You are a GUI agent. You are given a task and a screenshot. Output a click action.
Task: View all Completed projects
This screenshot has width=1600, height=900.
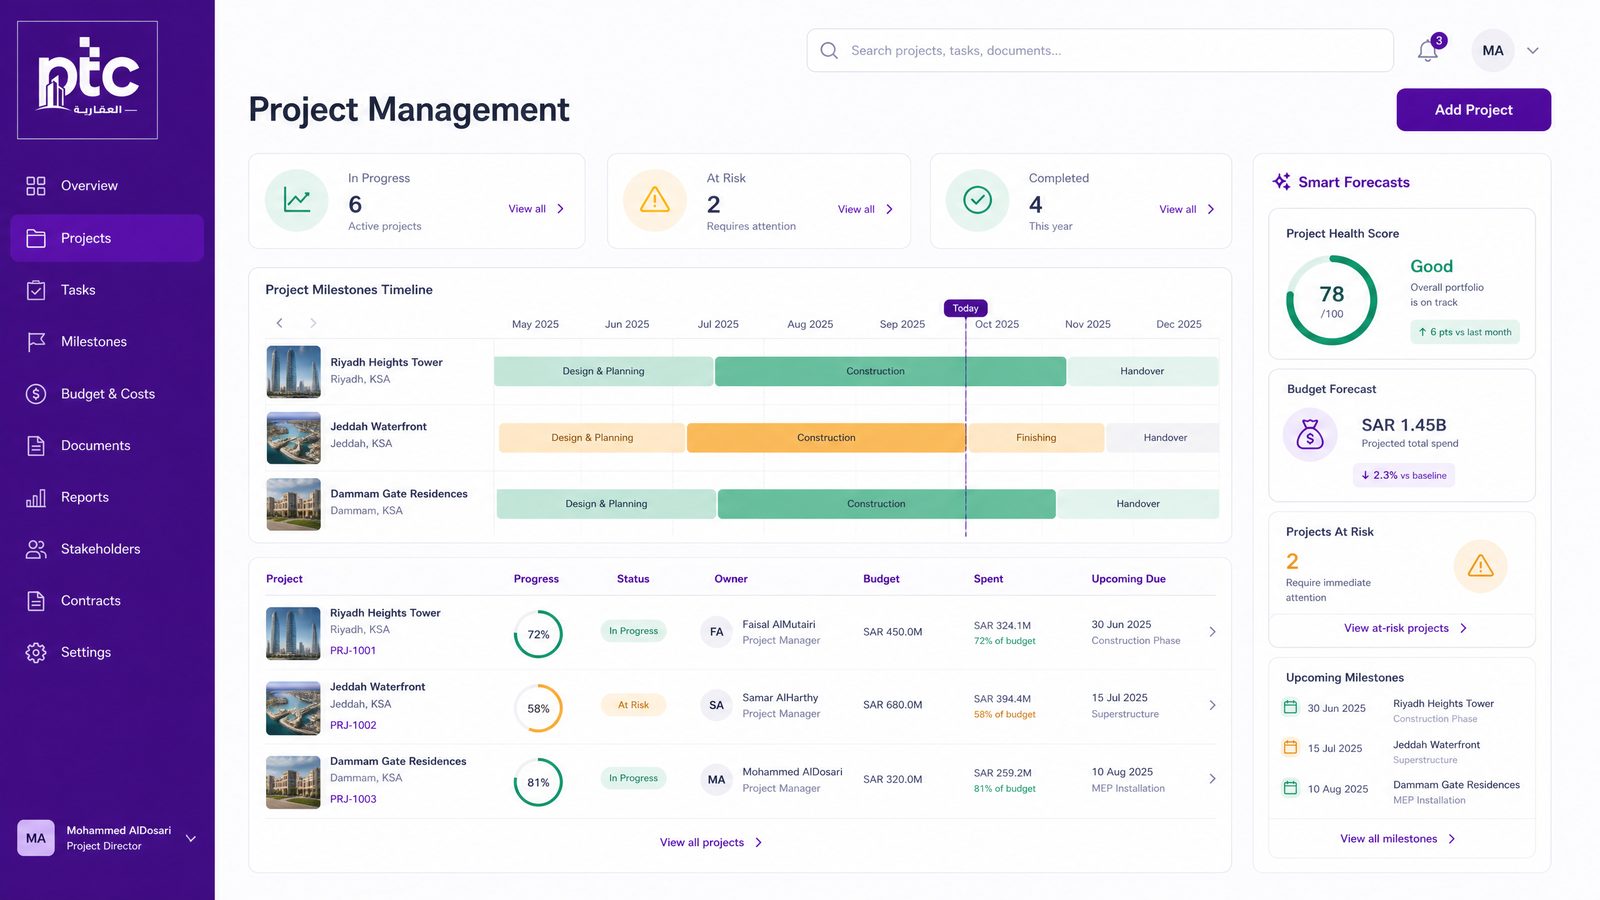click(x=1187, y=209)
